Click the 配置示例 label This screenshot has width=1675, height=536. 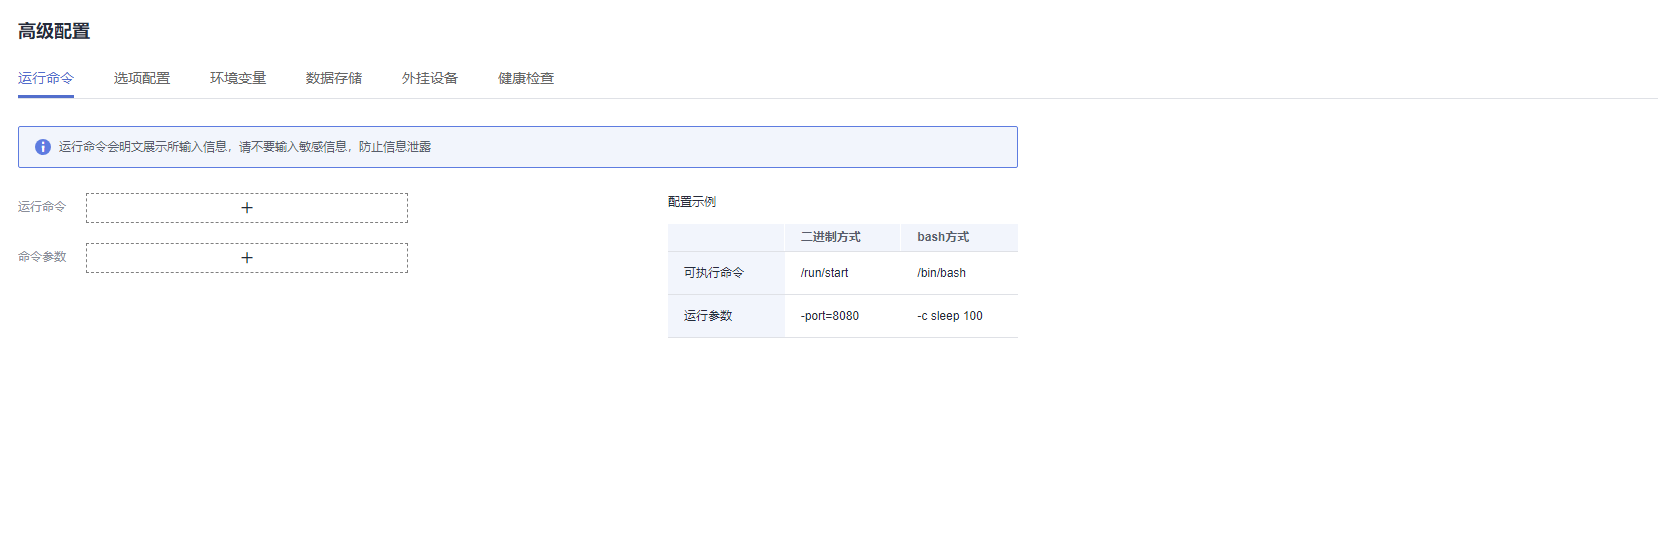tap(692, 202)
